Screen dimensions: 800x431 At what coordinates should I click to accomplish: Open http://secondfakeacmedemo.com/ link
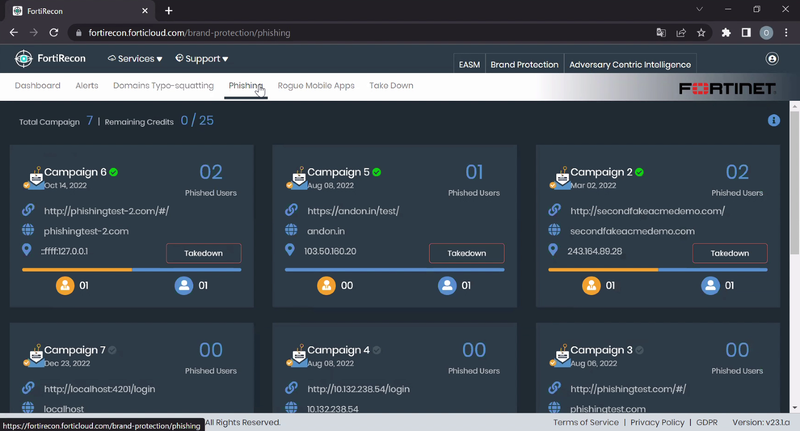pyautogui.click(x=647, y=211)
